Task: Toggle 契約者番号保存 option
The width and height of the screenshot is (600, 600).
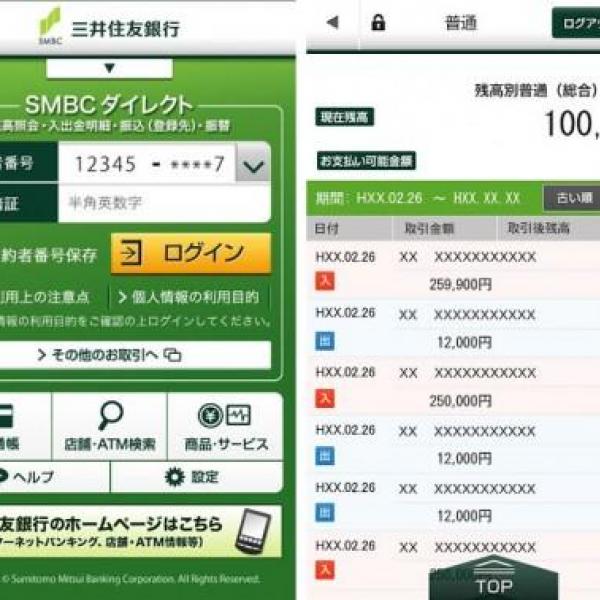Action: pyautogui.click(x=48, y=255)
